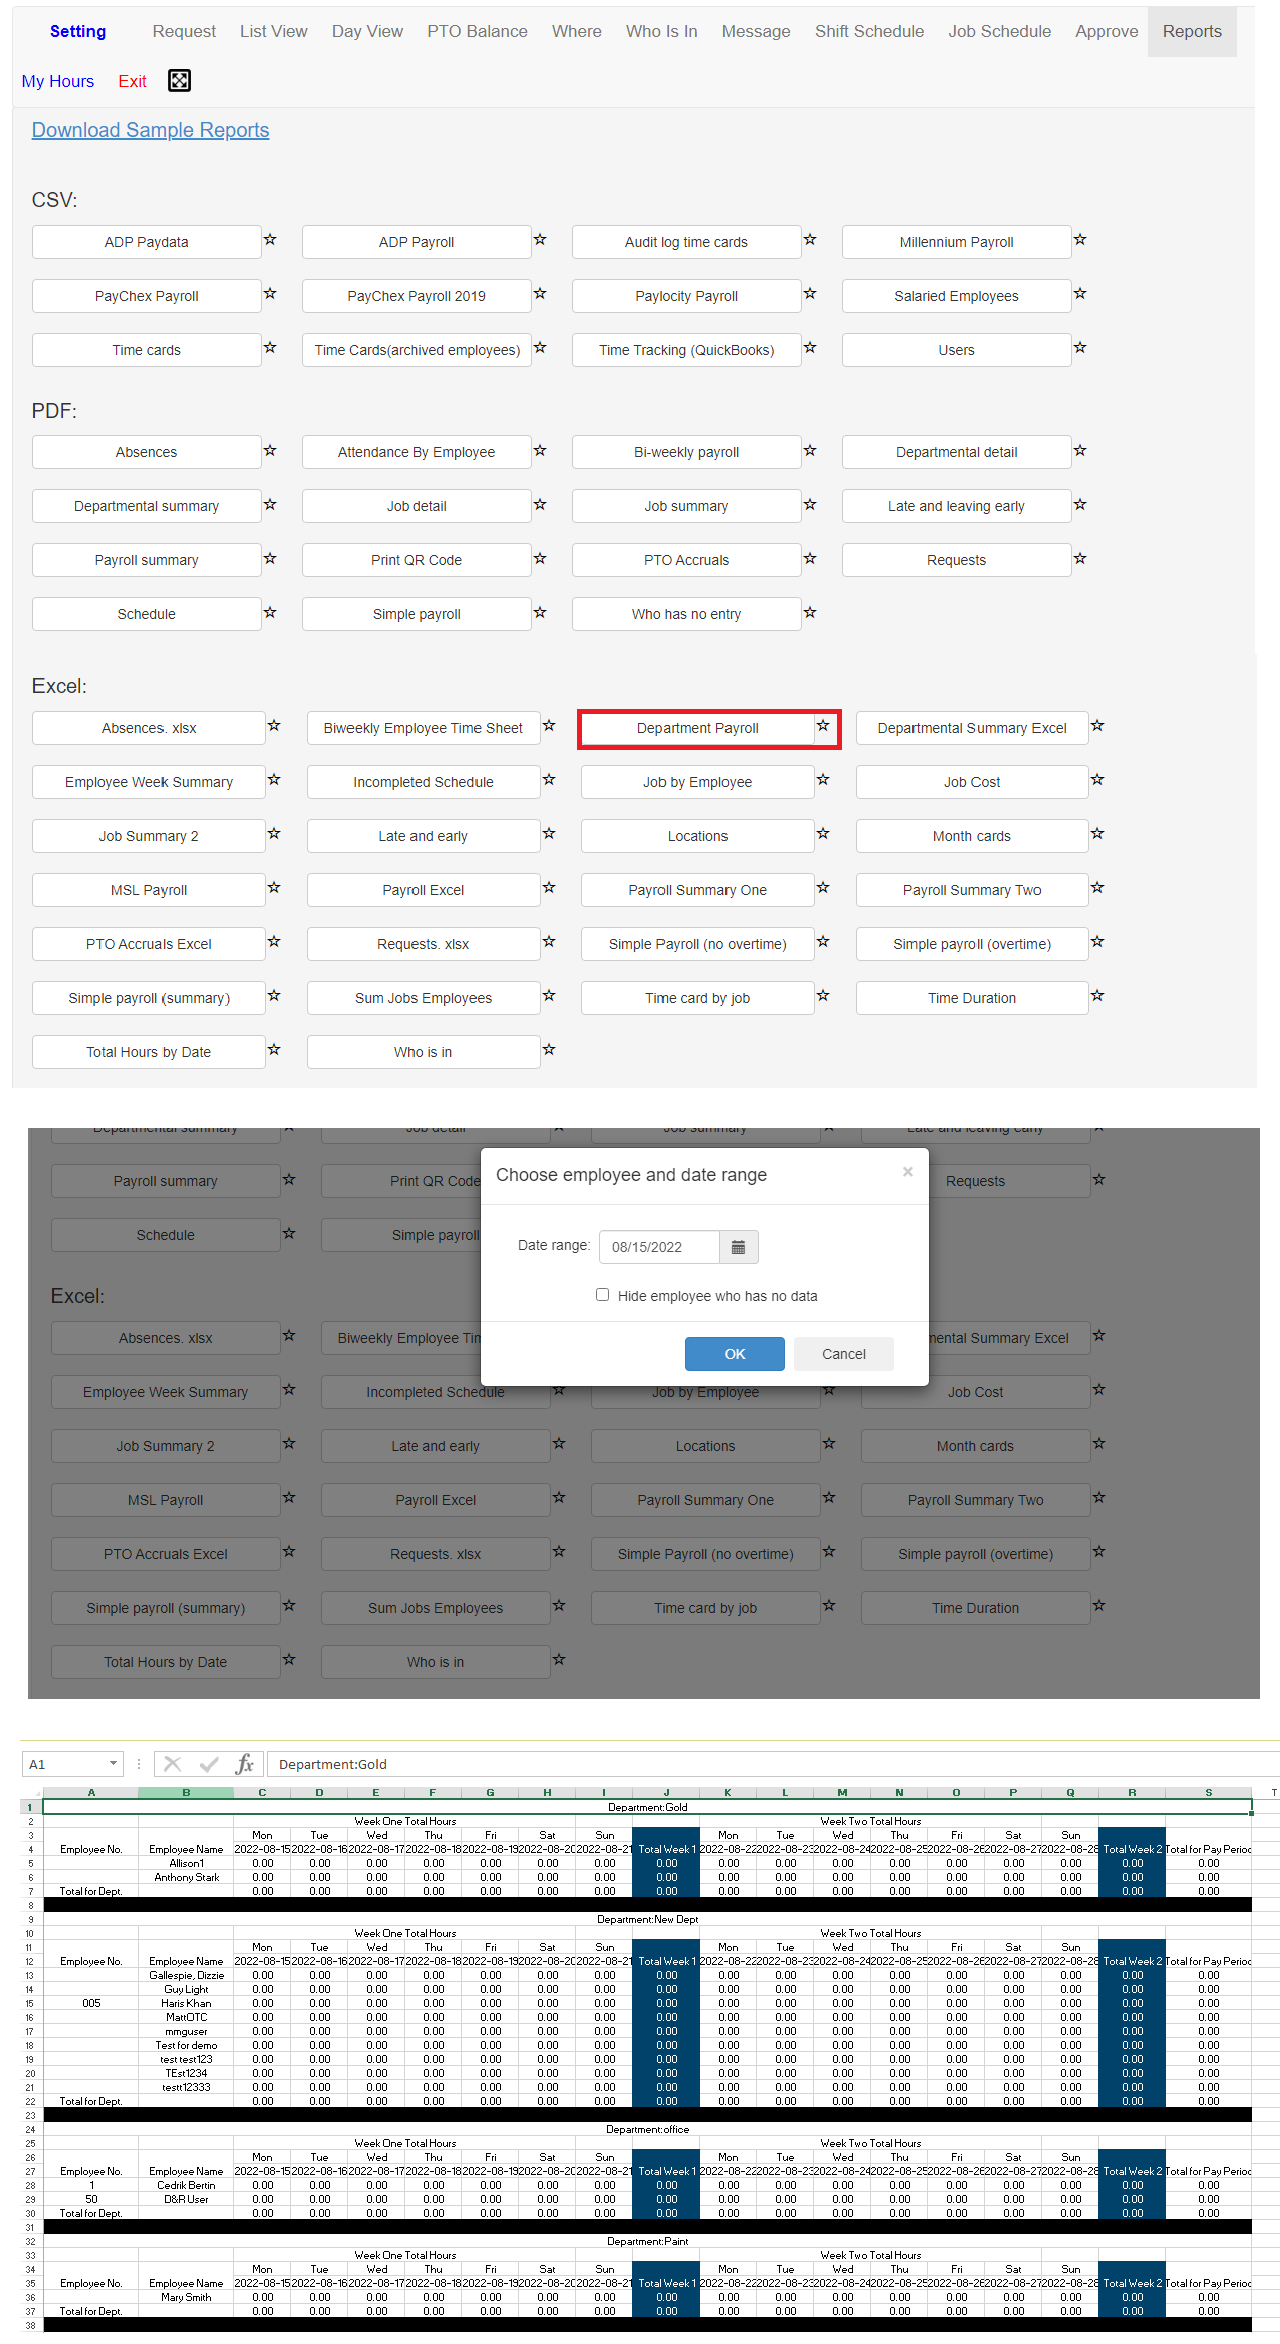Click the Excel formula confirm checkmark icon

209,1764
